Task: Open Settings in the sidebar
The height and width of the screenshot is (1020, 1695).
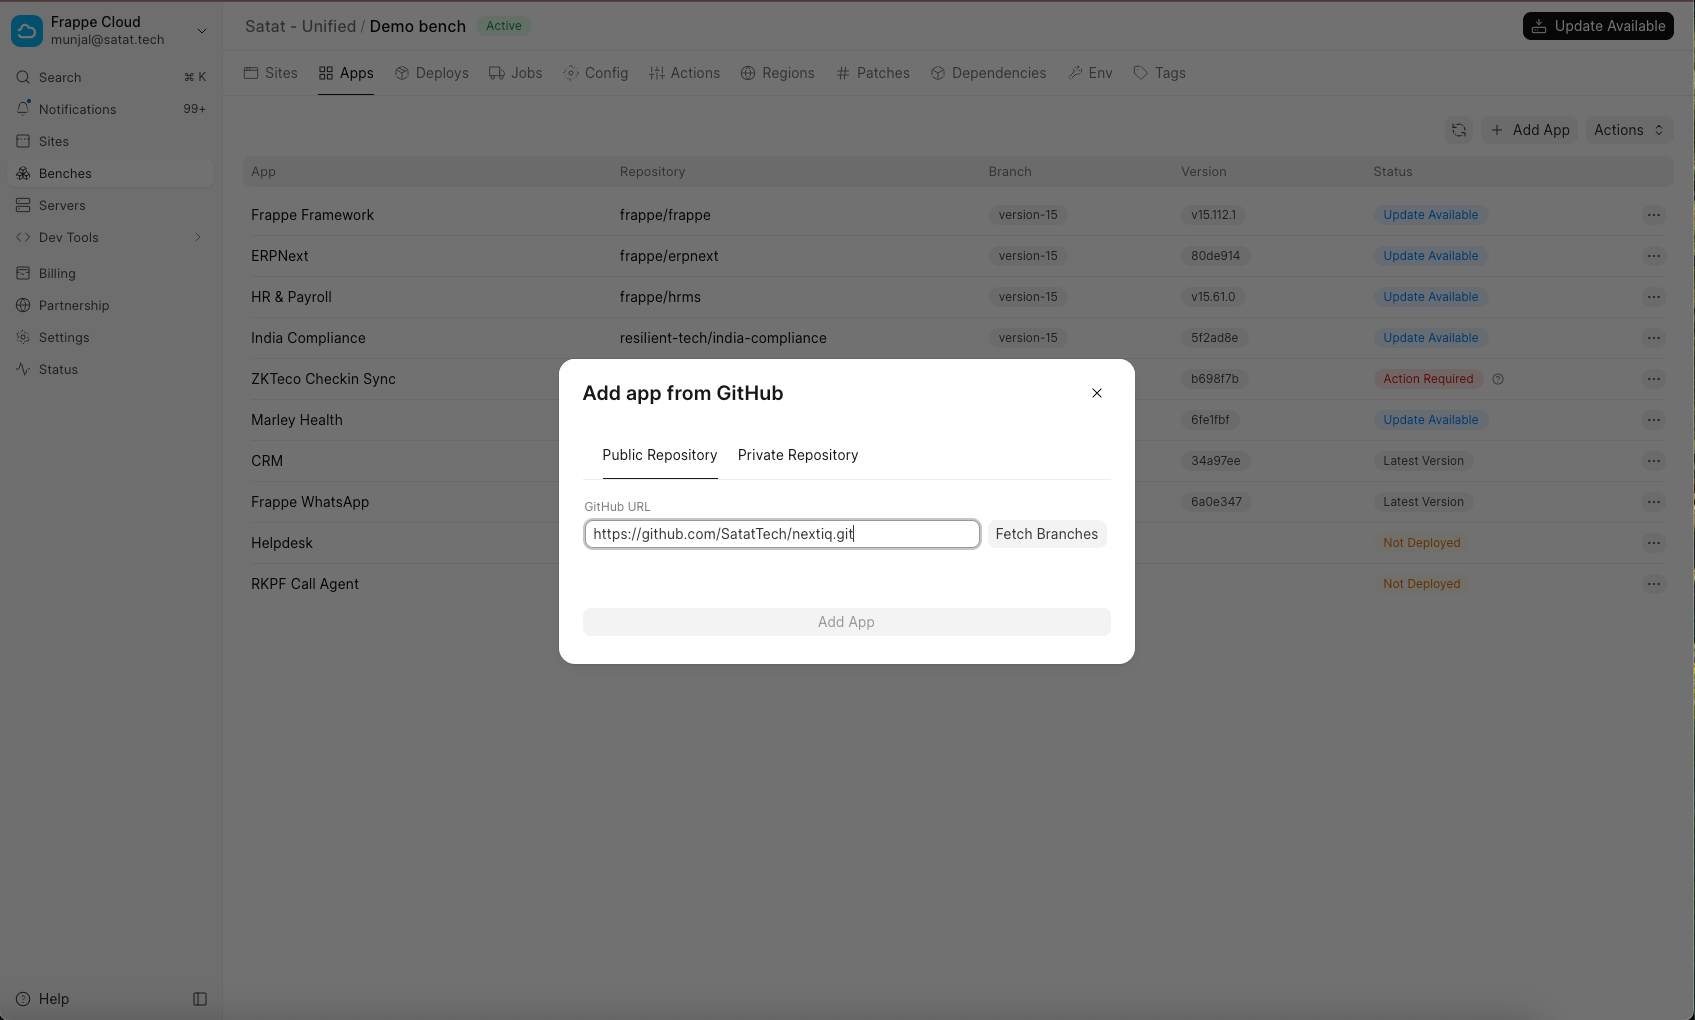Action: click(x=110, y=337)
